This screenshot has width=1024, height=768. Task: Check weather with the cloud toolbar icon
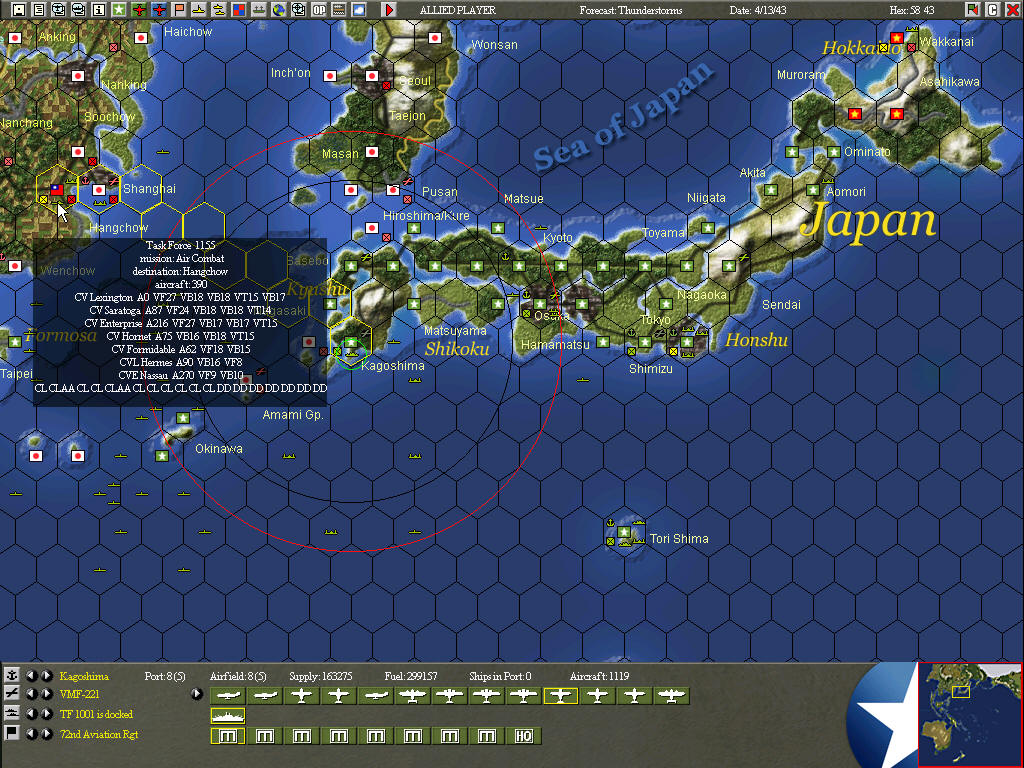click(x=360, y=9)
